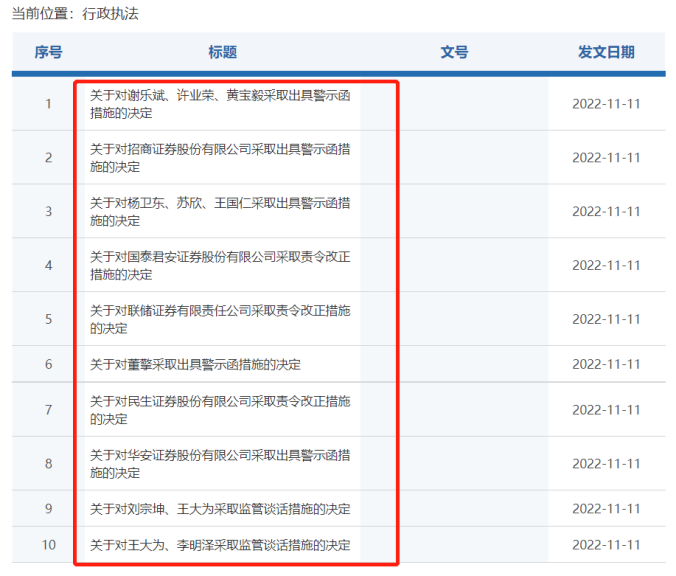Open the 联储证券有限责任公司 rectification decision

[220, 319]
